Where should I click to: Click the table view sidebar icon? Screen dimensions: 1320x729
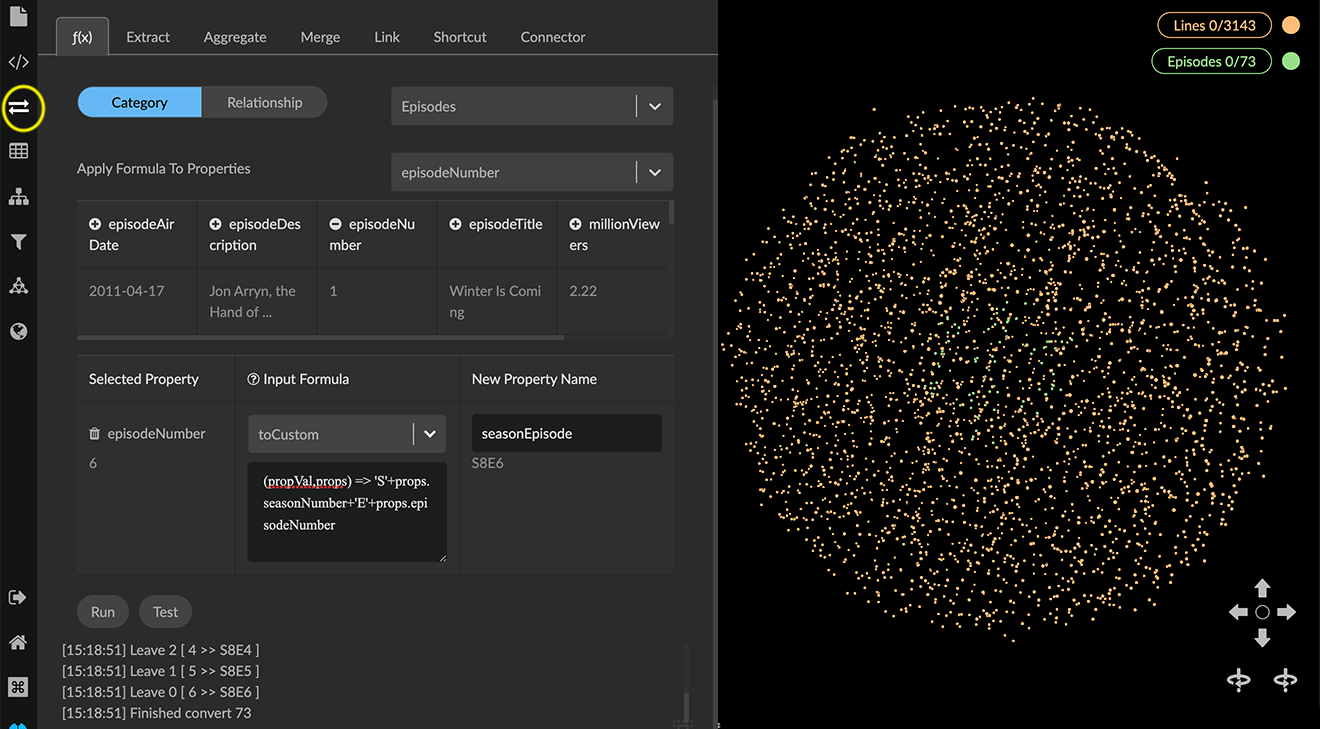18,151
